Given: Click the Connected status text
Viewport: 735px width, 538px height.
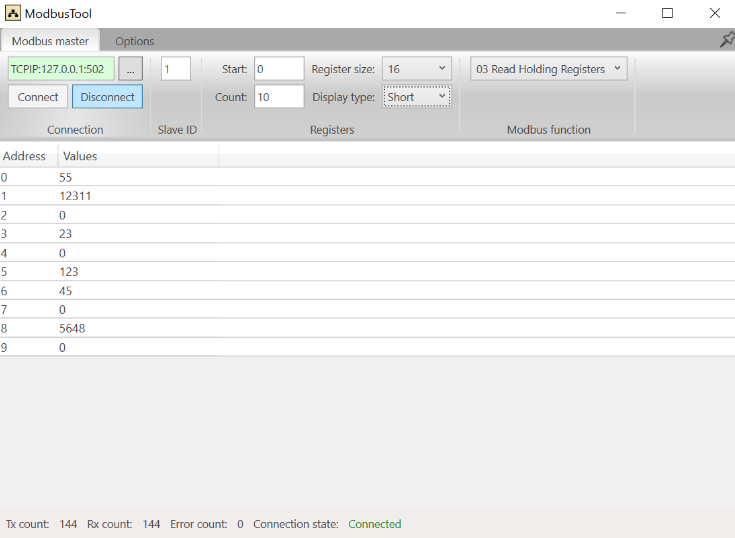Looking at the screenshot, I should 375,524.
